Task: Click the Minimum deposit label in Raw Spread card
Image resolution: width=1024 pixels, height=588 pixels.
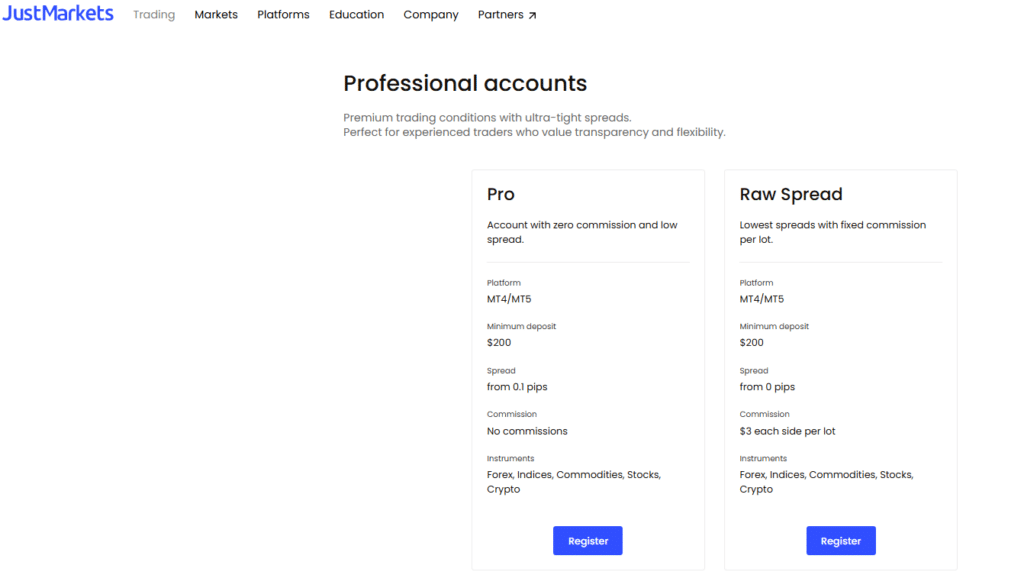Action: [x=774, y=326]
